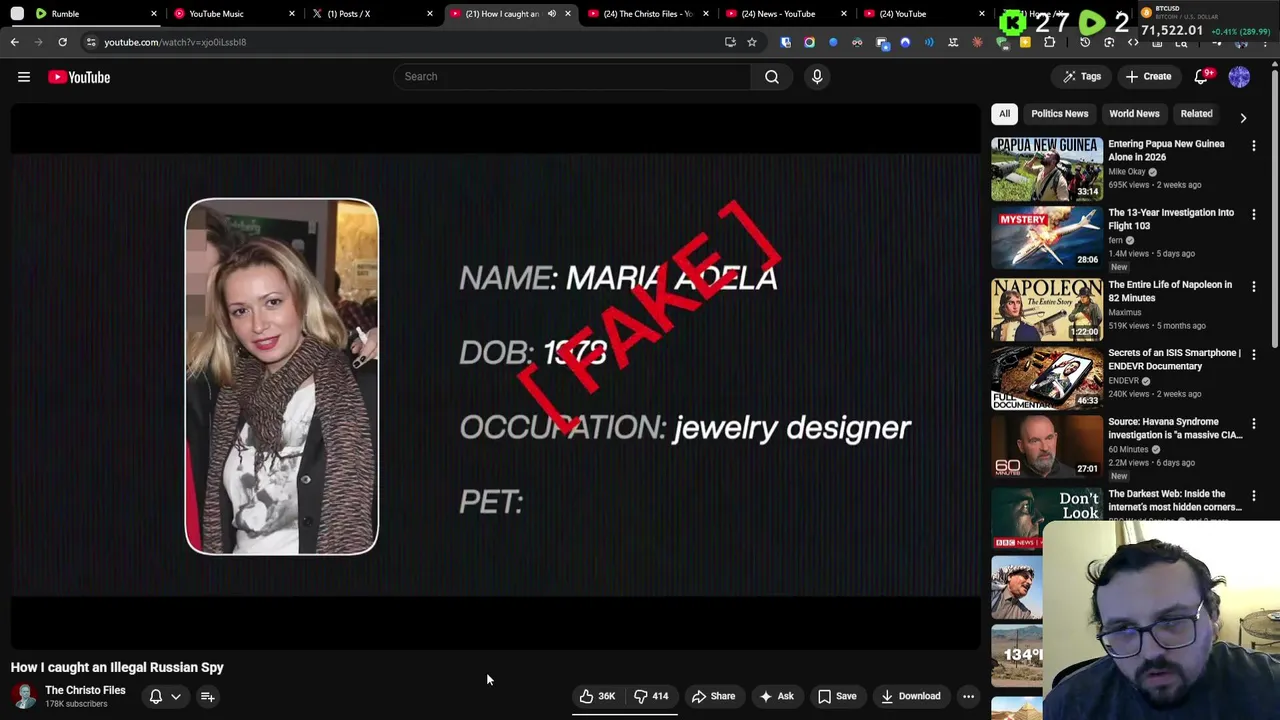The image size is (1280, 720).
Task: Open Secrets of an ISIS Smartphone title
Action: [1174, 359]
